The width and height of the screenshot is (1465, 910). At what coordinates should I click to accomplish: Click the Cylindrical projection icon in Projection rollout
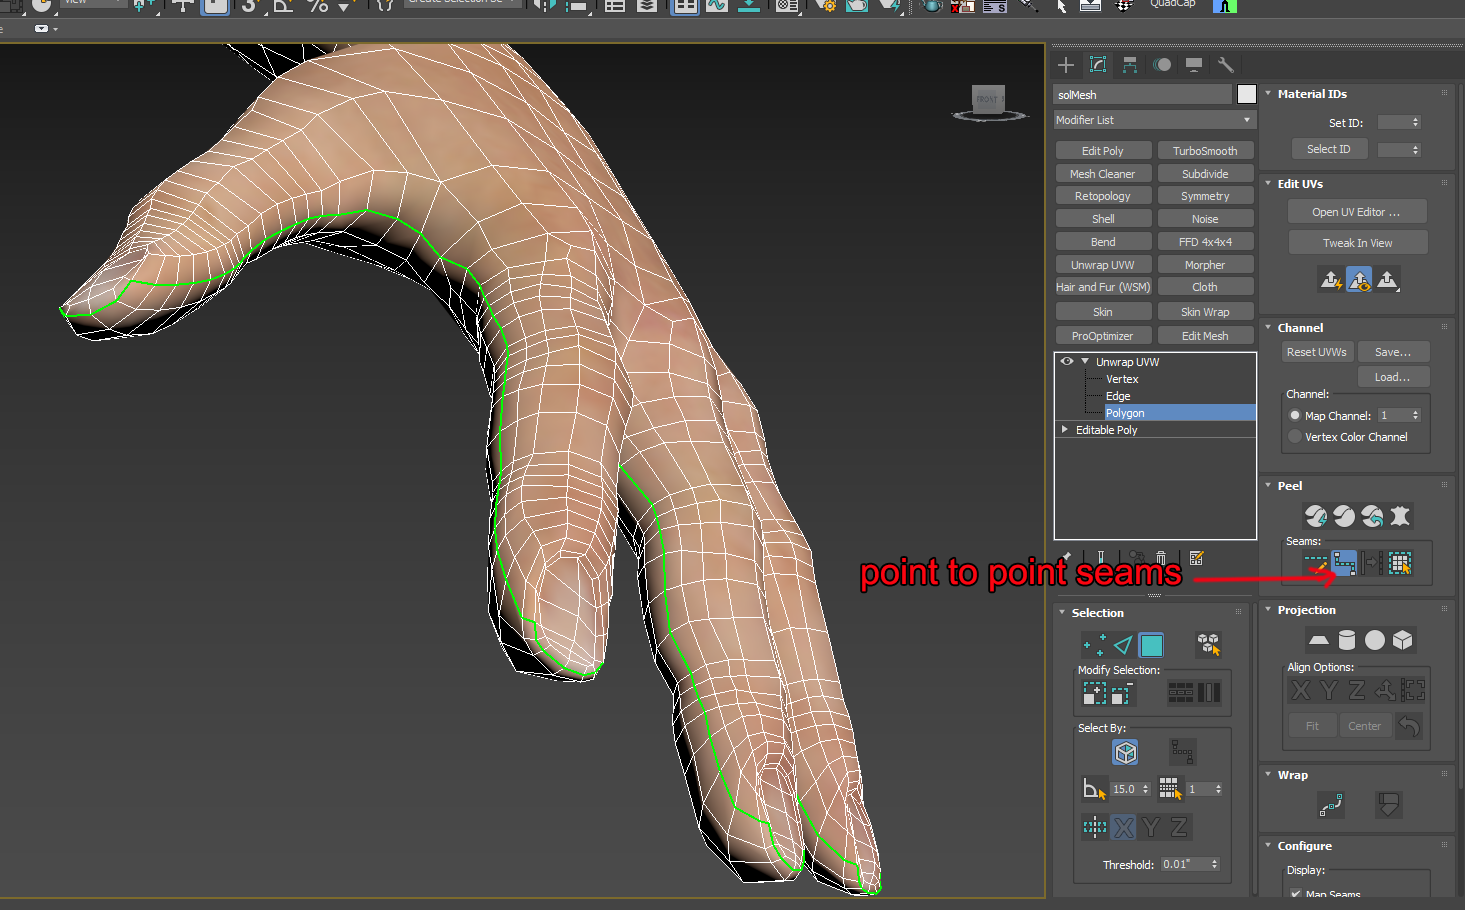pos(1347,640)
